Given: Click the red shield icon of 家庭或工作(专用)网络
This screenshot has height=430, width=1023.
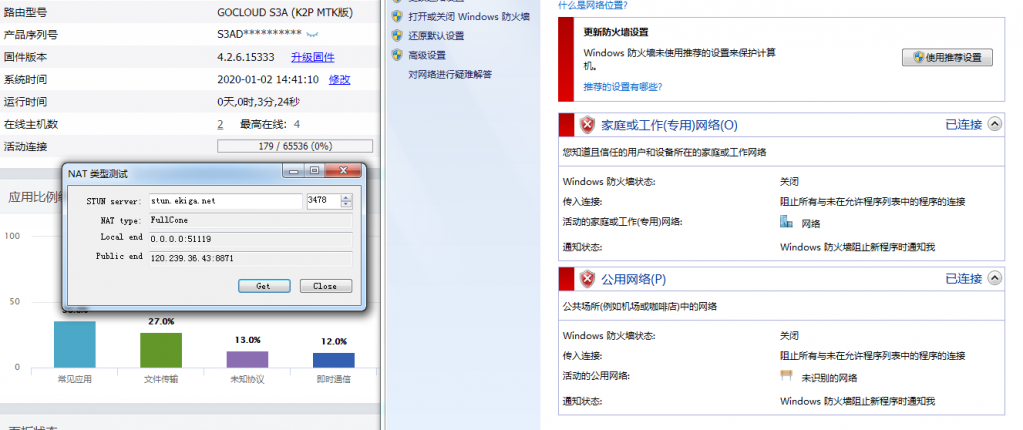Looking at the screenshot, I should 588,125.
